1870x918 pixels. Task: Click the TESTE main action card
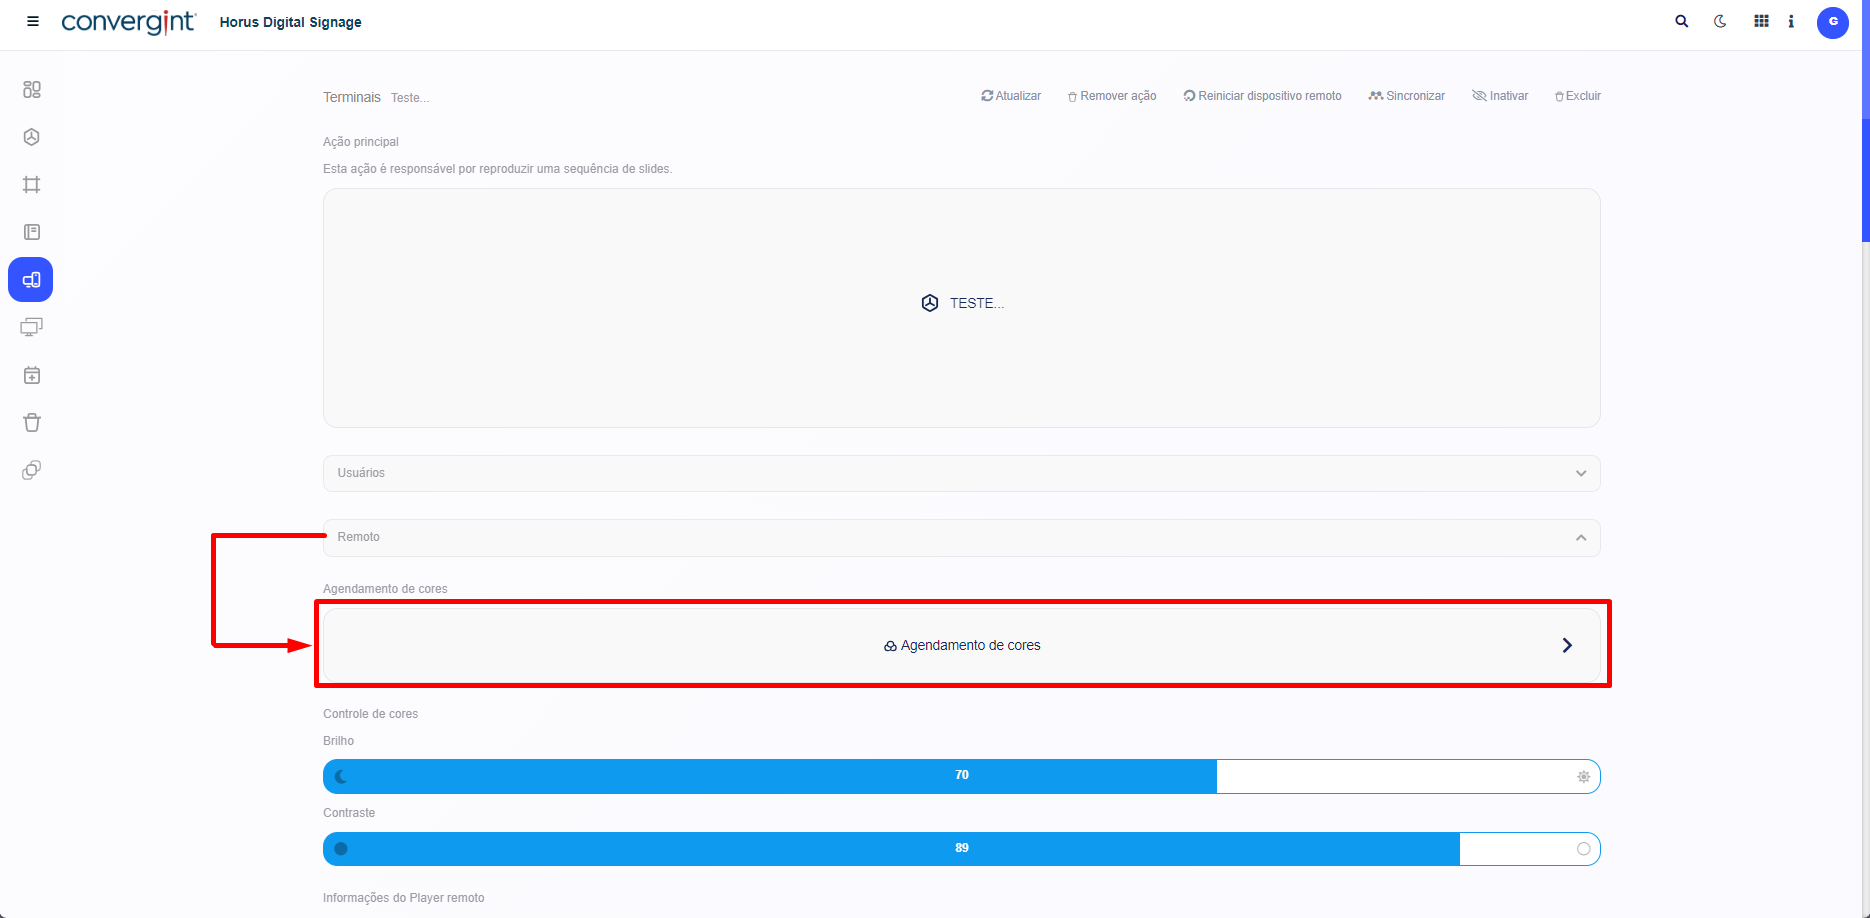click(x=961, y=304)
